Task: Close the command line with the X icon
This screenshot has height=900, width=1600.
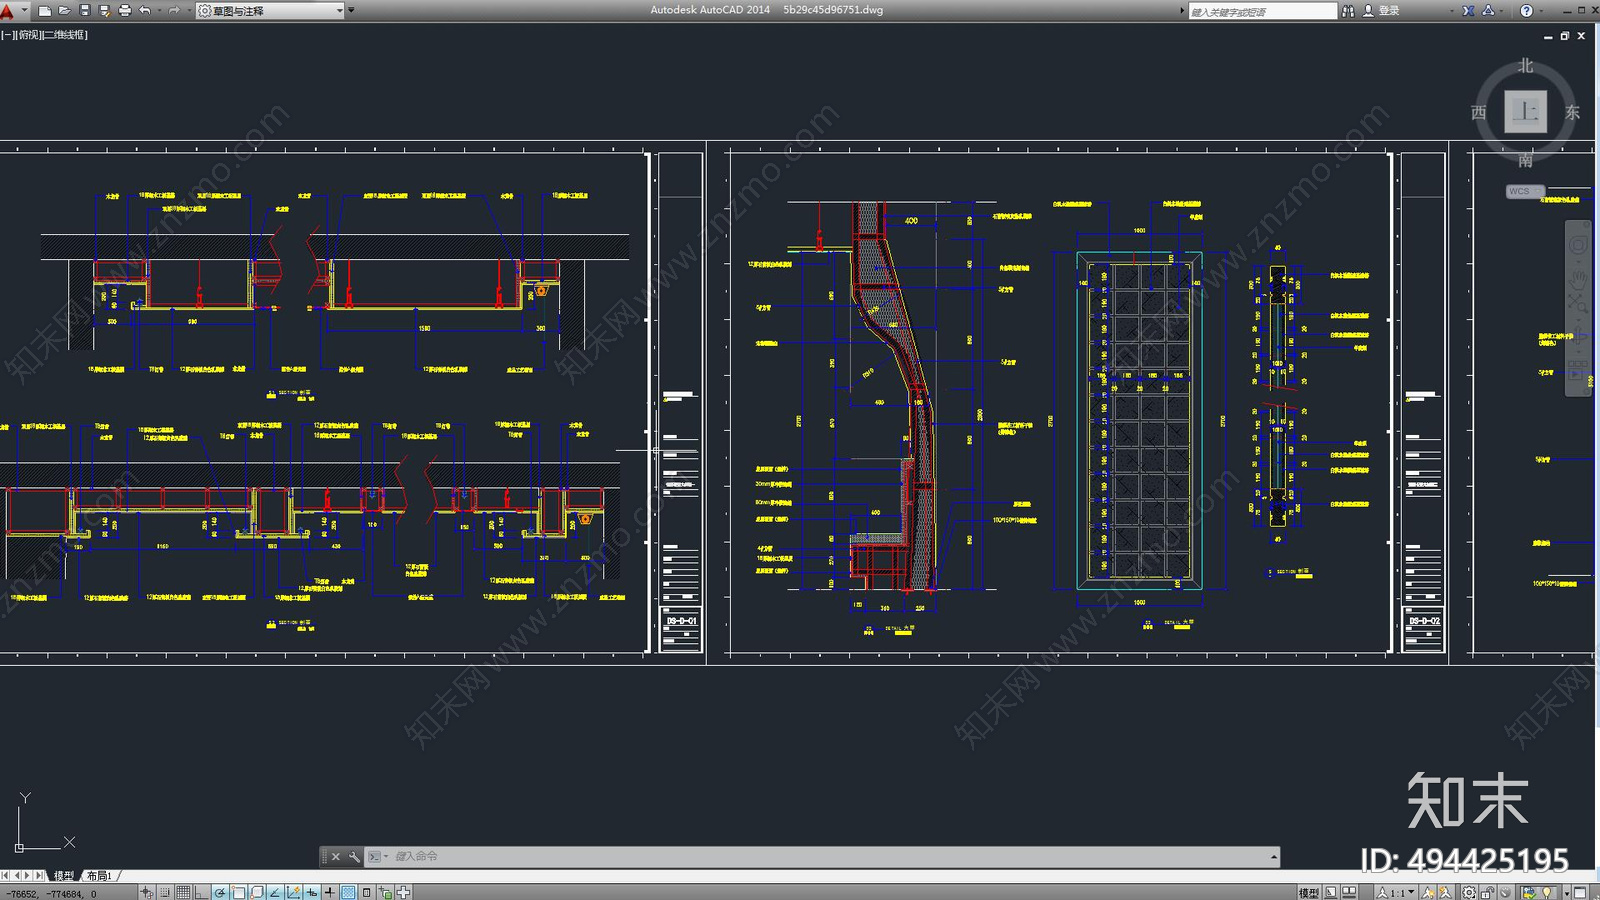Action: pos(336,857)
